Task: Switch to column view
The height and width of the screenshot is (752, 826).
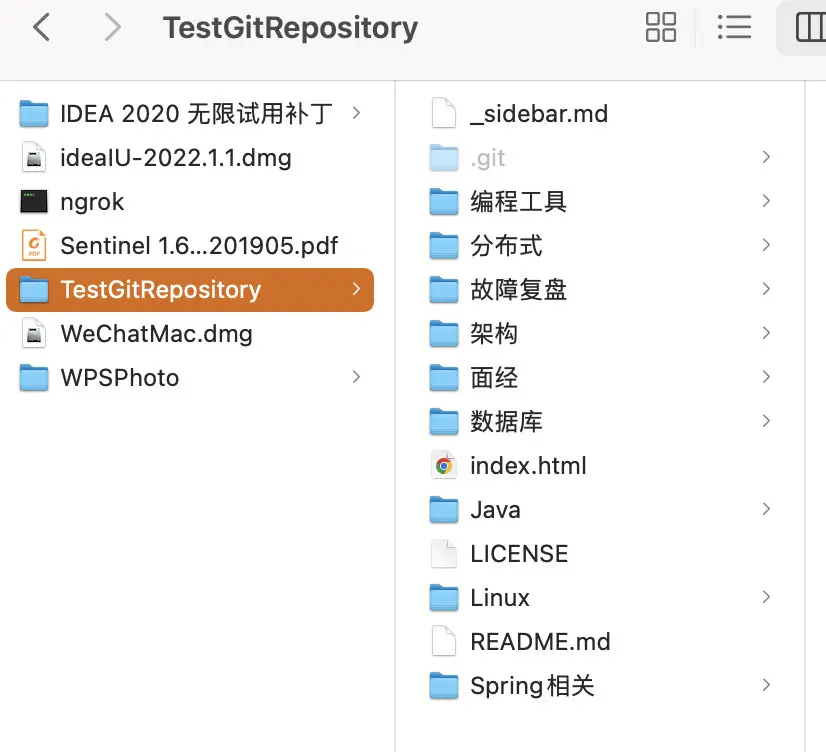Action: click(x=809, y=27)
